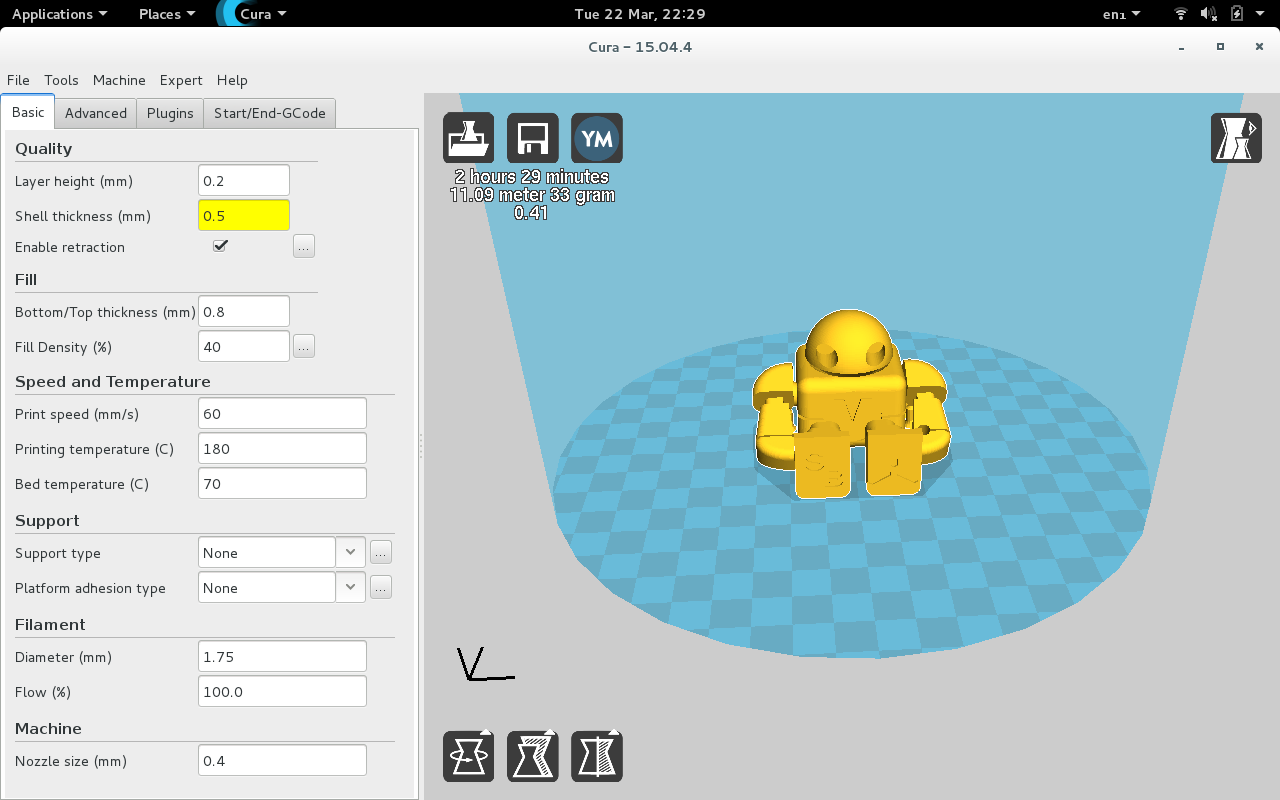
Task: Open the File menu
Action: (x=18, y=80)
